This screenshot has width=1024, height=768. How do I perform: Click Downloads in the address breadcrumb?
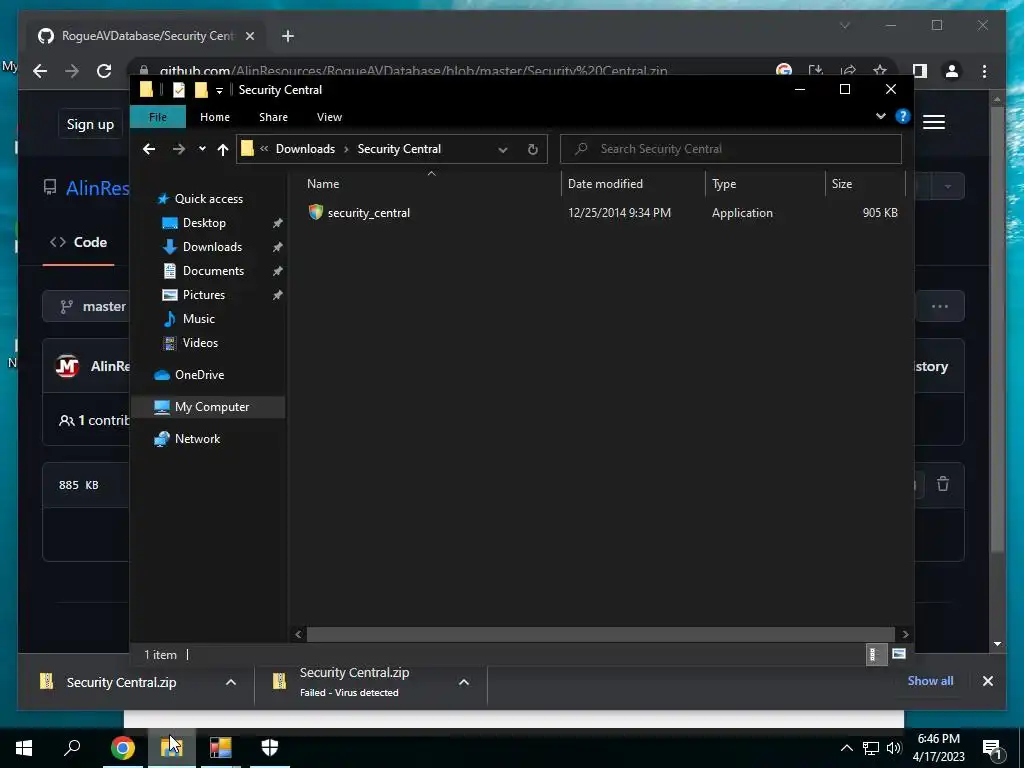tap(305, 149)
